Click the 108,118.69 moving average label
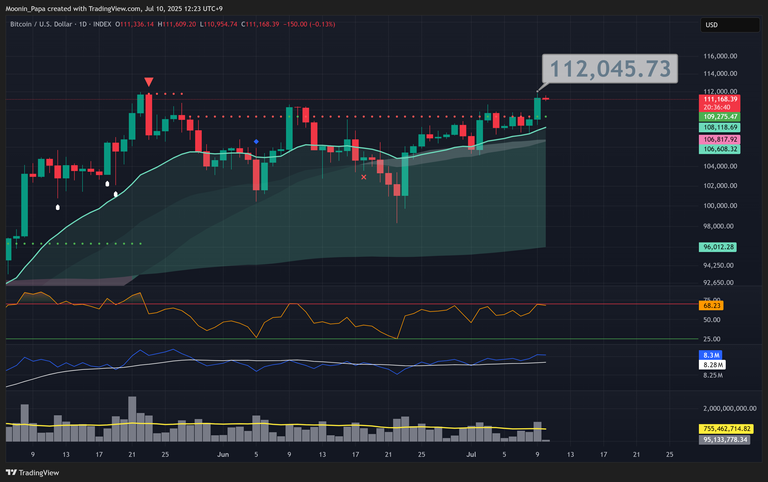This screenshot has width=768, height=482. pyautogui.click(x=720, y=127)
